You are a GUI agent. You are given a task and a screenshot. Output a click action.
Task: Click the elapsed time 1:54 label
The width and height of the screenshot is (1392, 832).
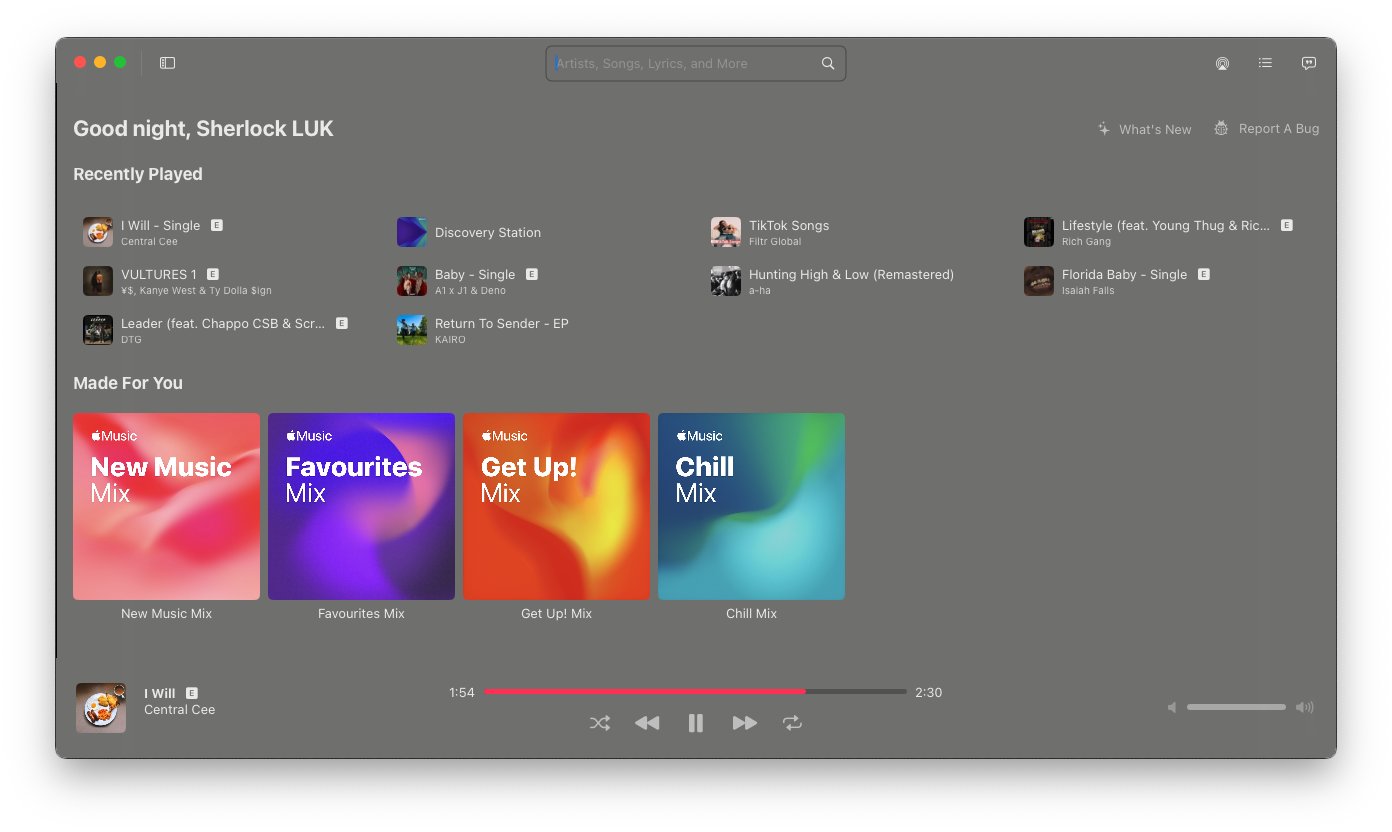tap(462, 692)
